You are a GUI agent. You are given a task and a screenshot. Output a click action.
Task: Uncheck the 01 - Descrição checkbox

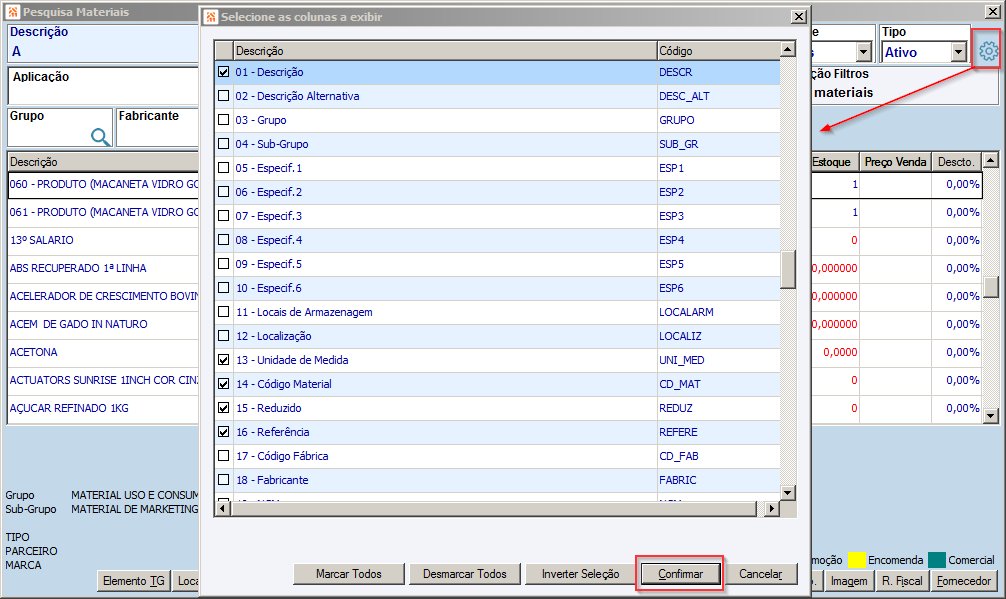[223, 72]
